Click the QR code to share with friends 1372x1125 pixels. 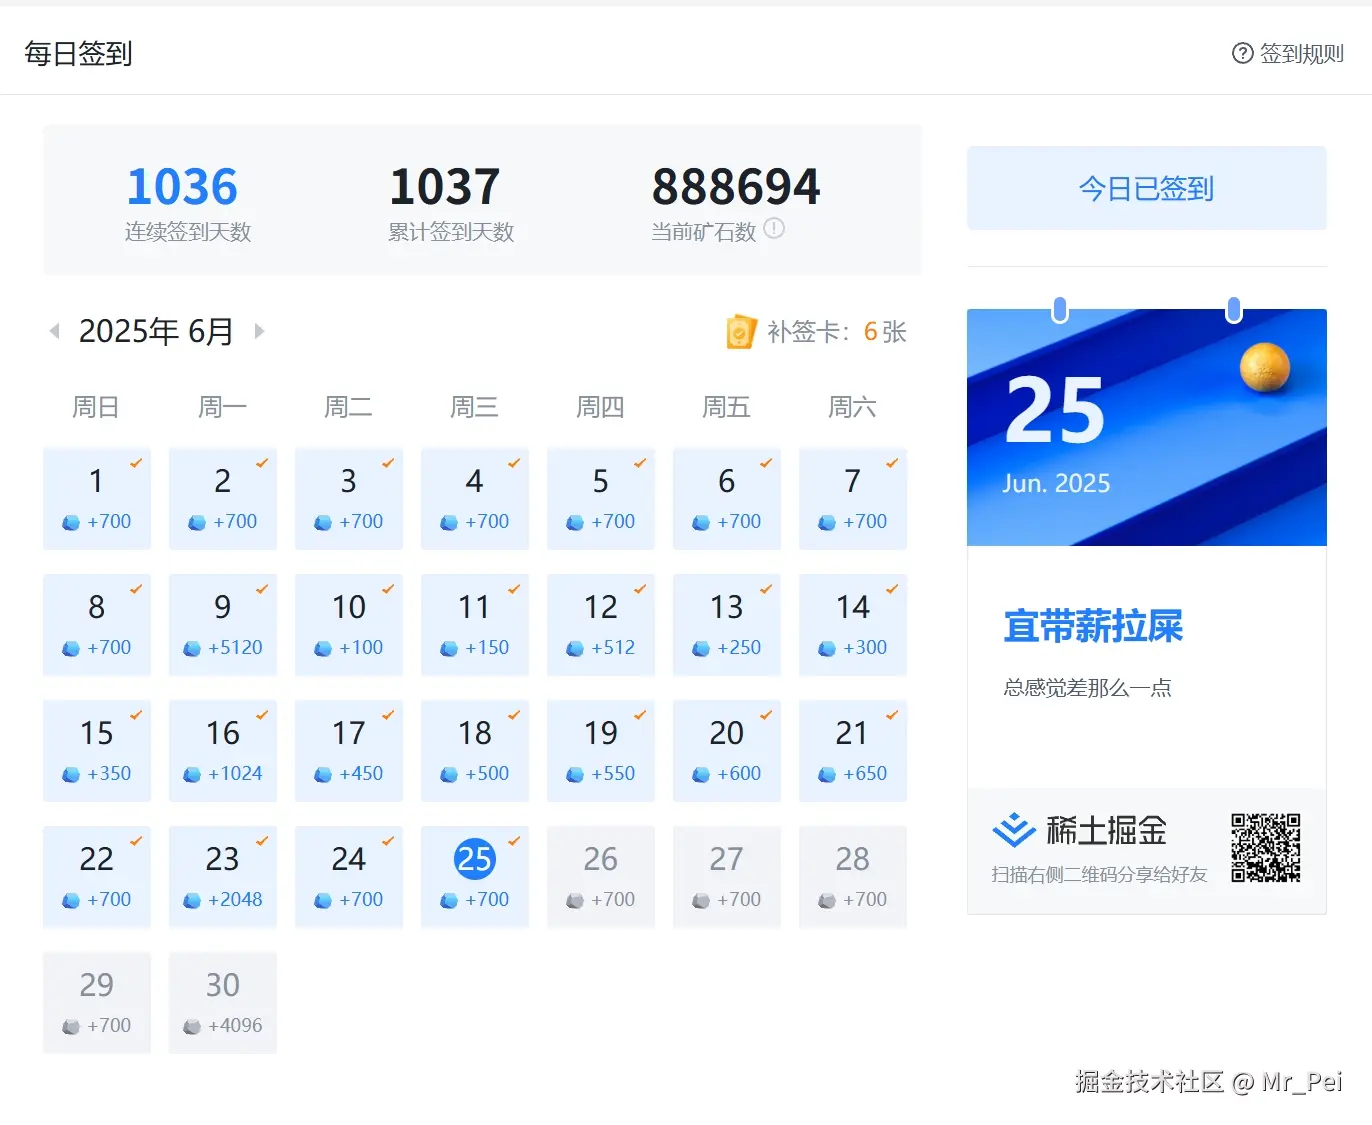click(x=1265, y=849)
